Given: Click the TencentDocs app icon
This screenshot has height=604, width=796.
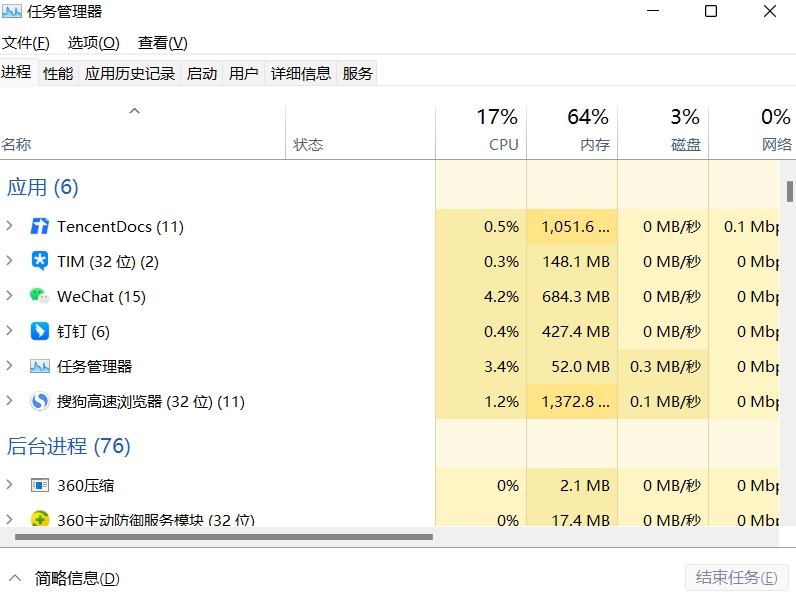Looking at the screenshot, I should click(x=39, y=227).
